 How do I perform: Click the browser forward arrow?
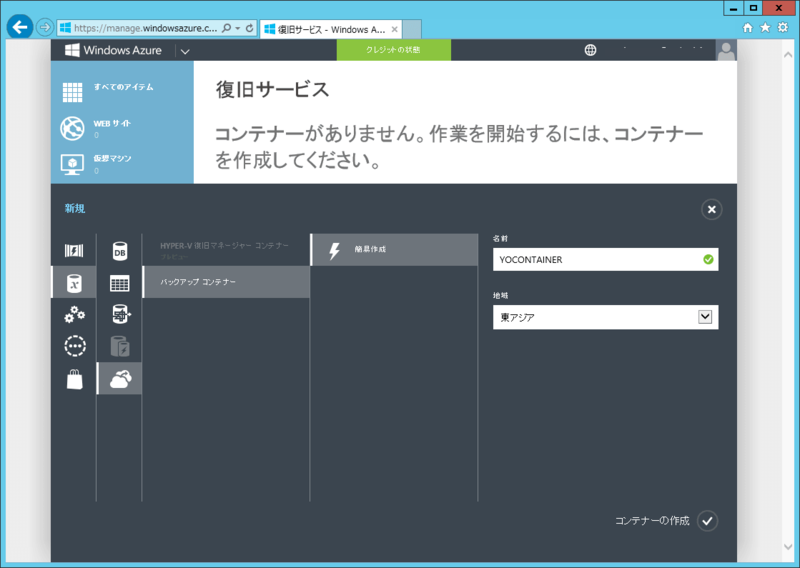coord(45,27)
